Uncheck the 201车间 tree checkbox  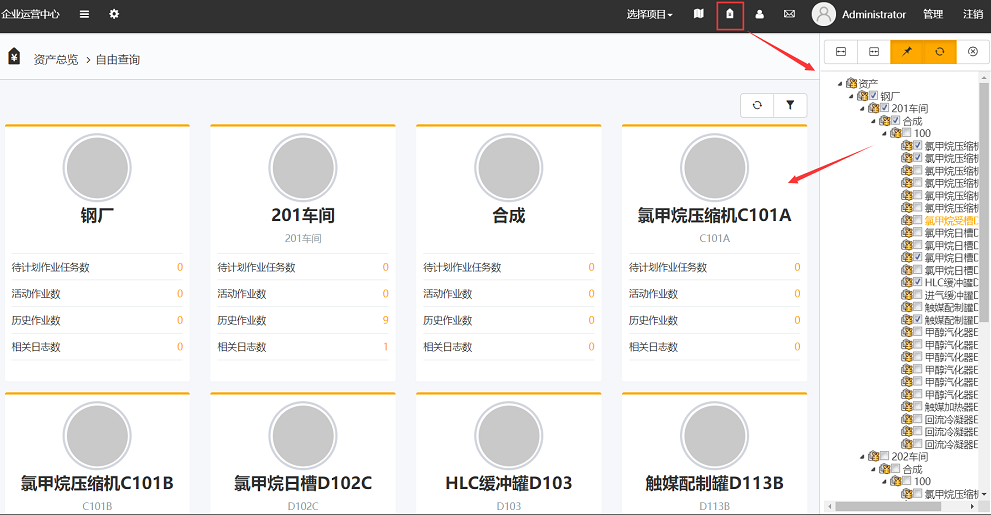(x=884, y=108)
